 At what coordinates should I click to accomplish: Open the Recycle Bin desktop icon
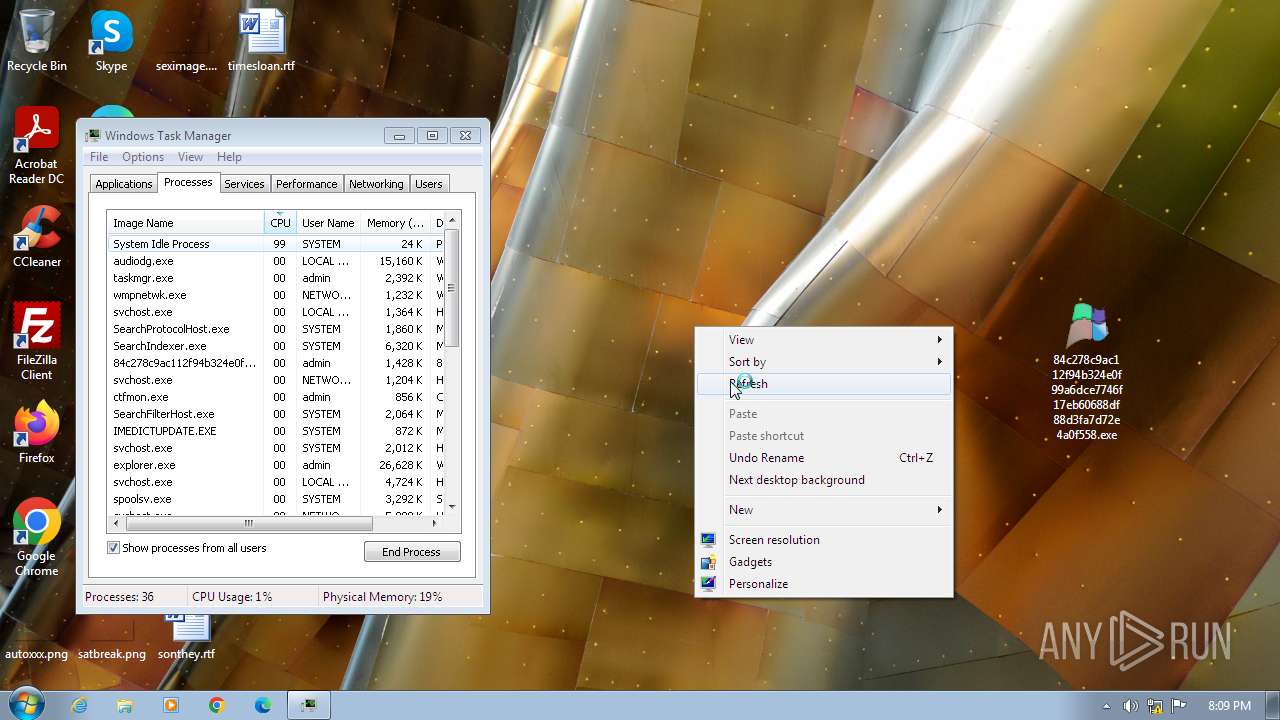pos(37,41)
